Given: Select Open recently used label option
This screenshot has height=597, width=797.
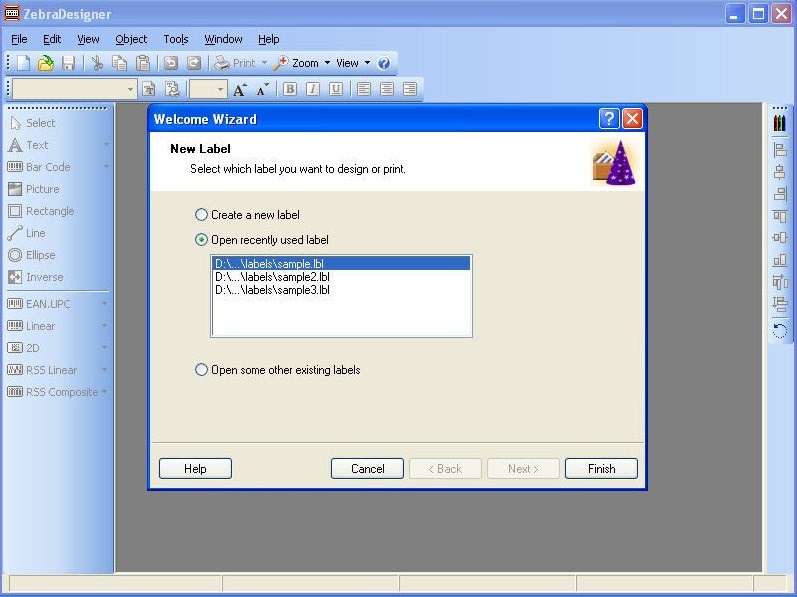Looking at the screenshot, I should coord(262,240).
